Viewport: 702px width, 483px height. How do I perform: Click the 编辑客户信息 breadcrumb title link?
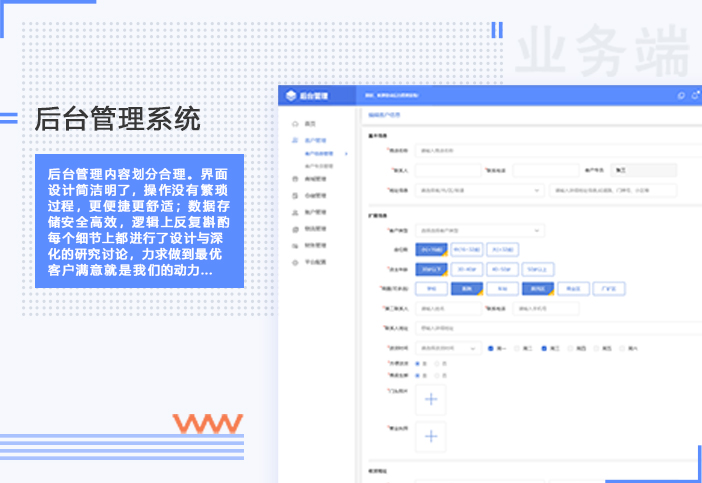tap(384, 116)
